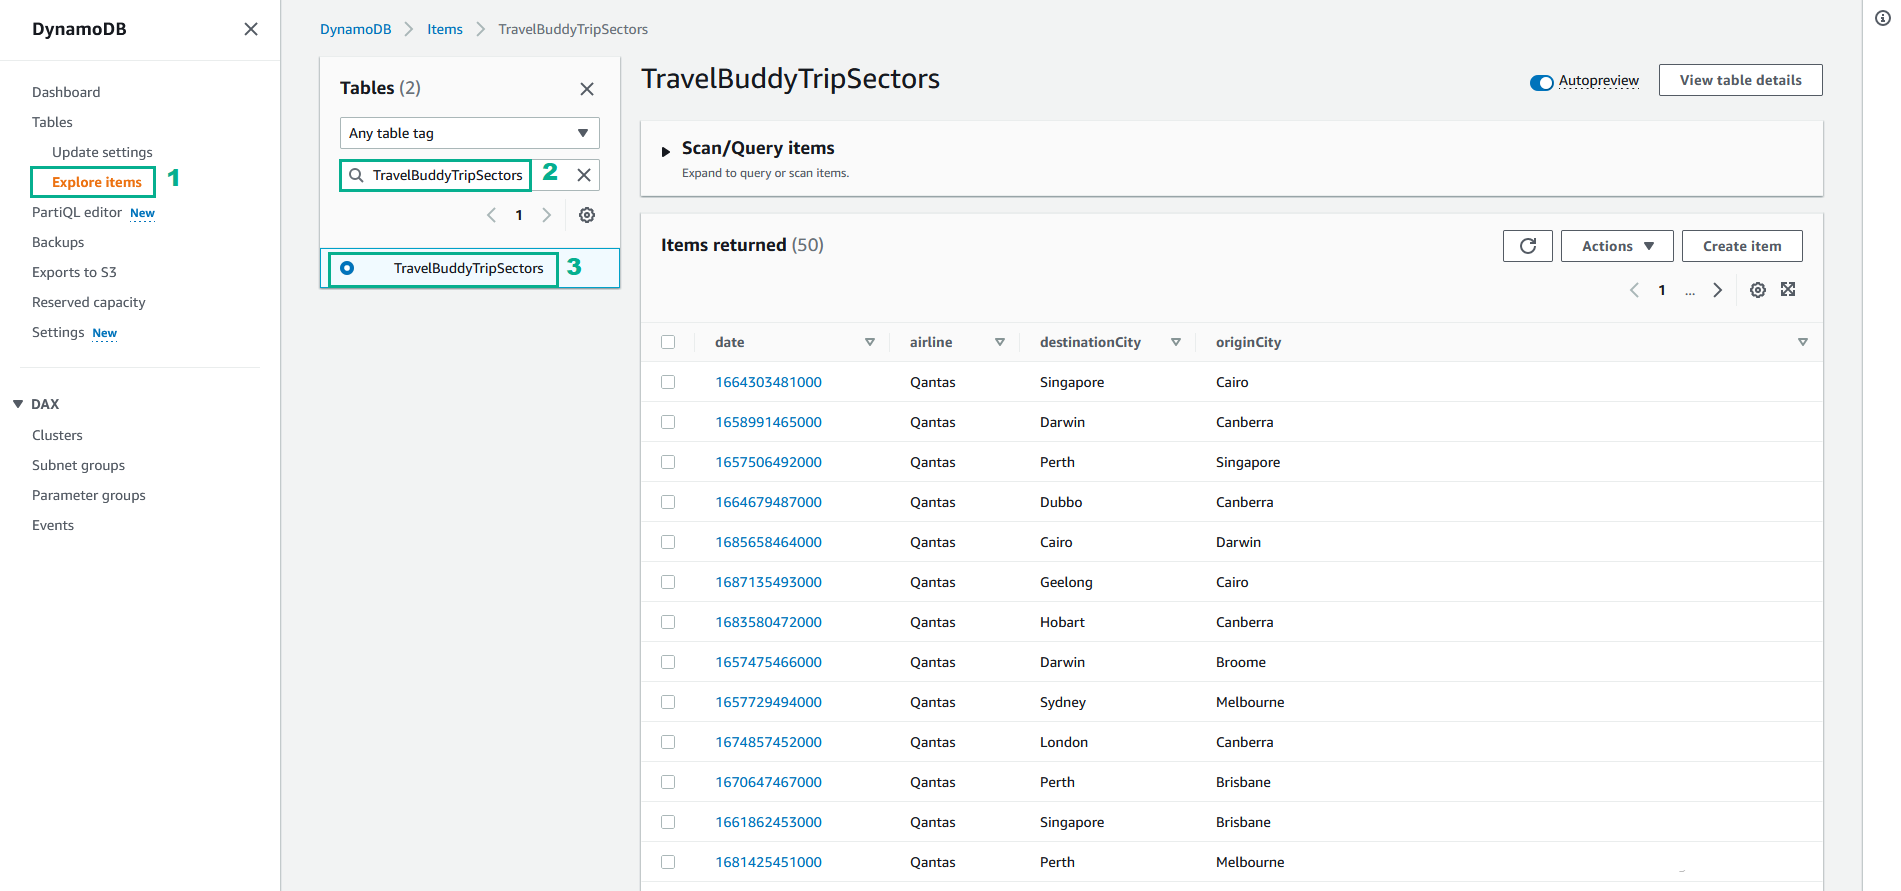Open Exports to S3 in the sidebar
Image resolution: width=1901 pixels, height=891 pixels.
[x=74, y=272]
